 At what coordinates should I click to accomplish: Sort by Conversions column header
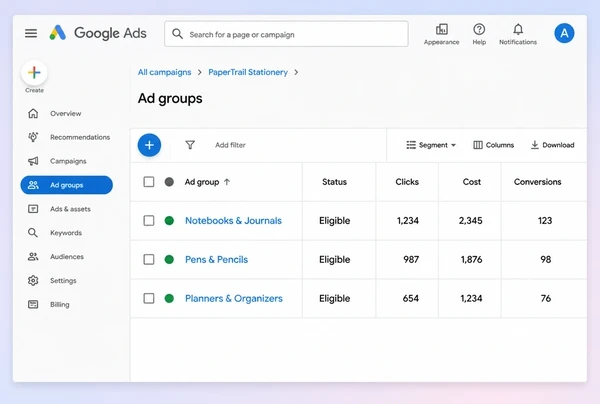pyautogui.click(x=538, y=182)
